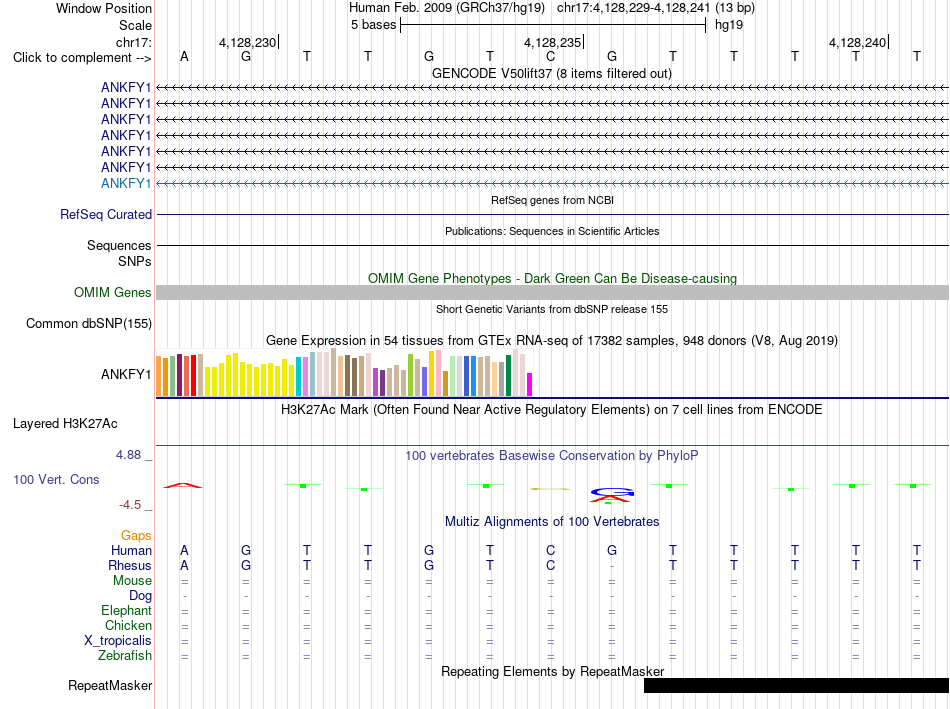Click the 'GENCODE V50lift37 (8 items filtered out)' title
Viewport: 950px width, 709px height.
pyautogui.click(x=552, y=73)
